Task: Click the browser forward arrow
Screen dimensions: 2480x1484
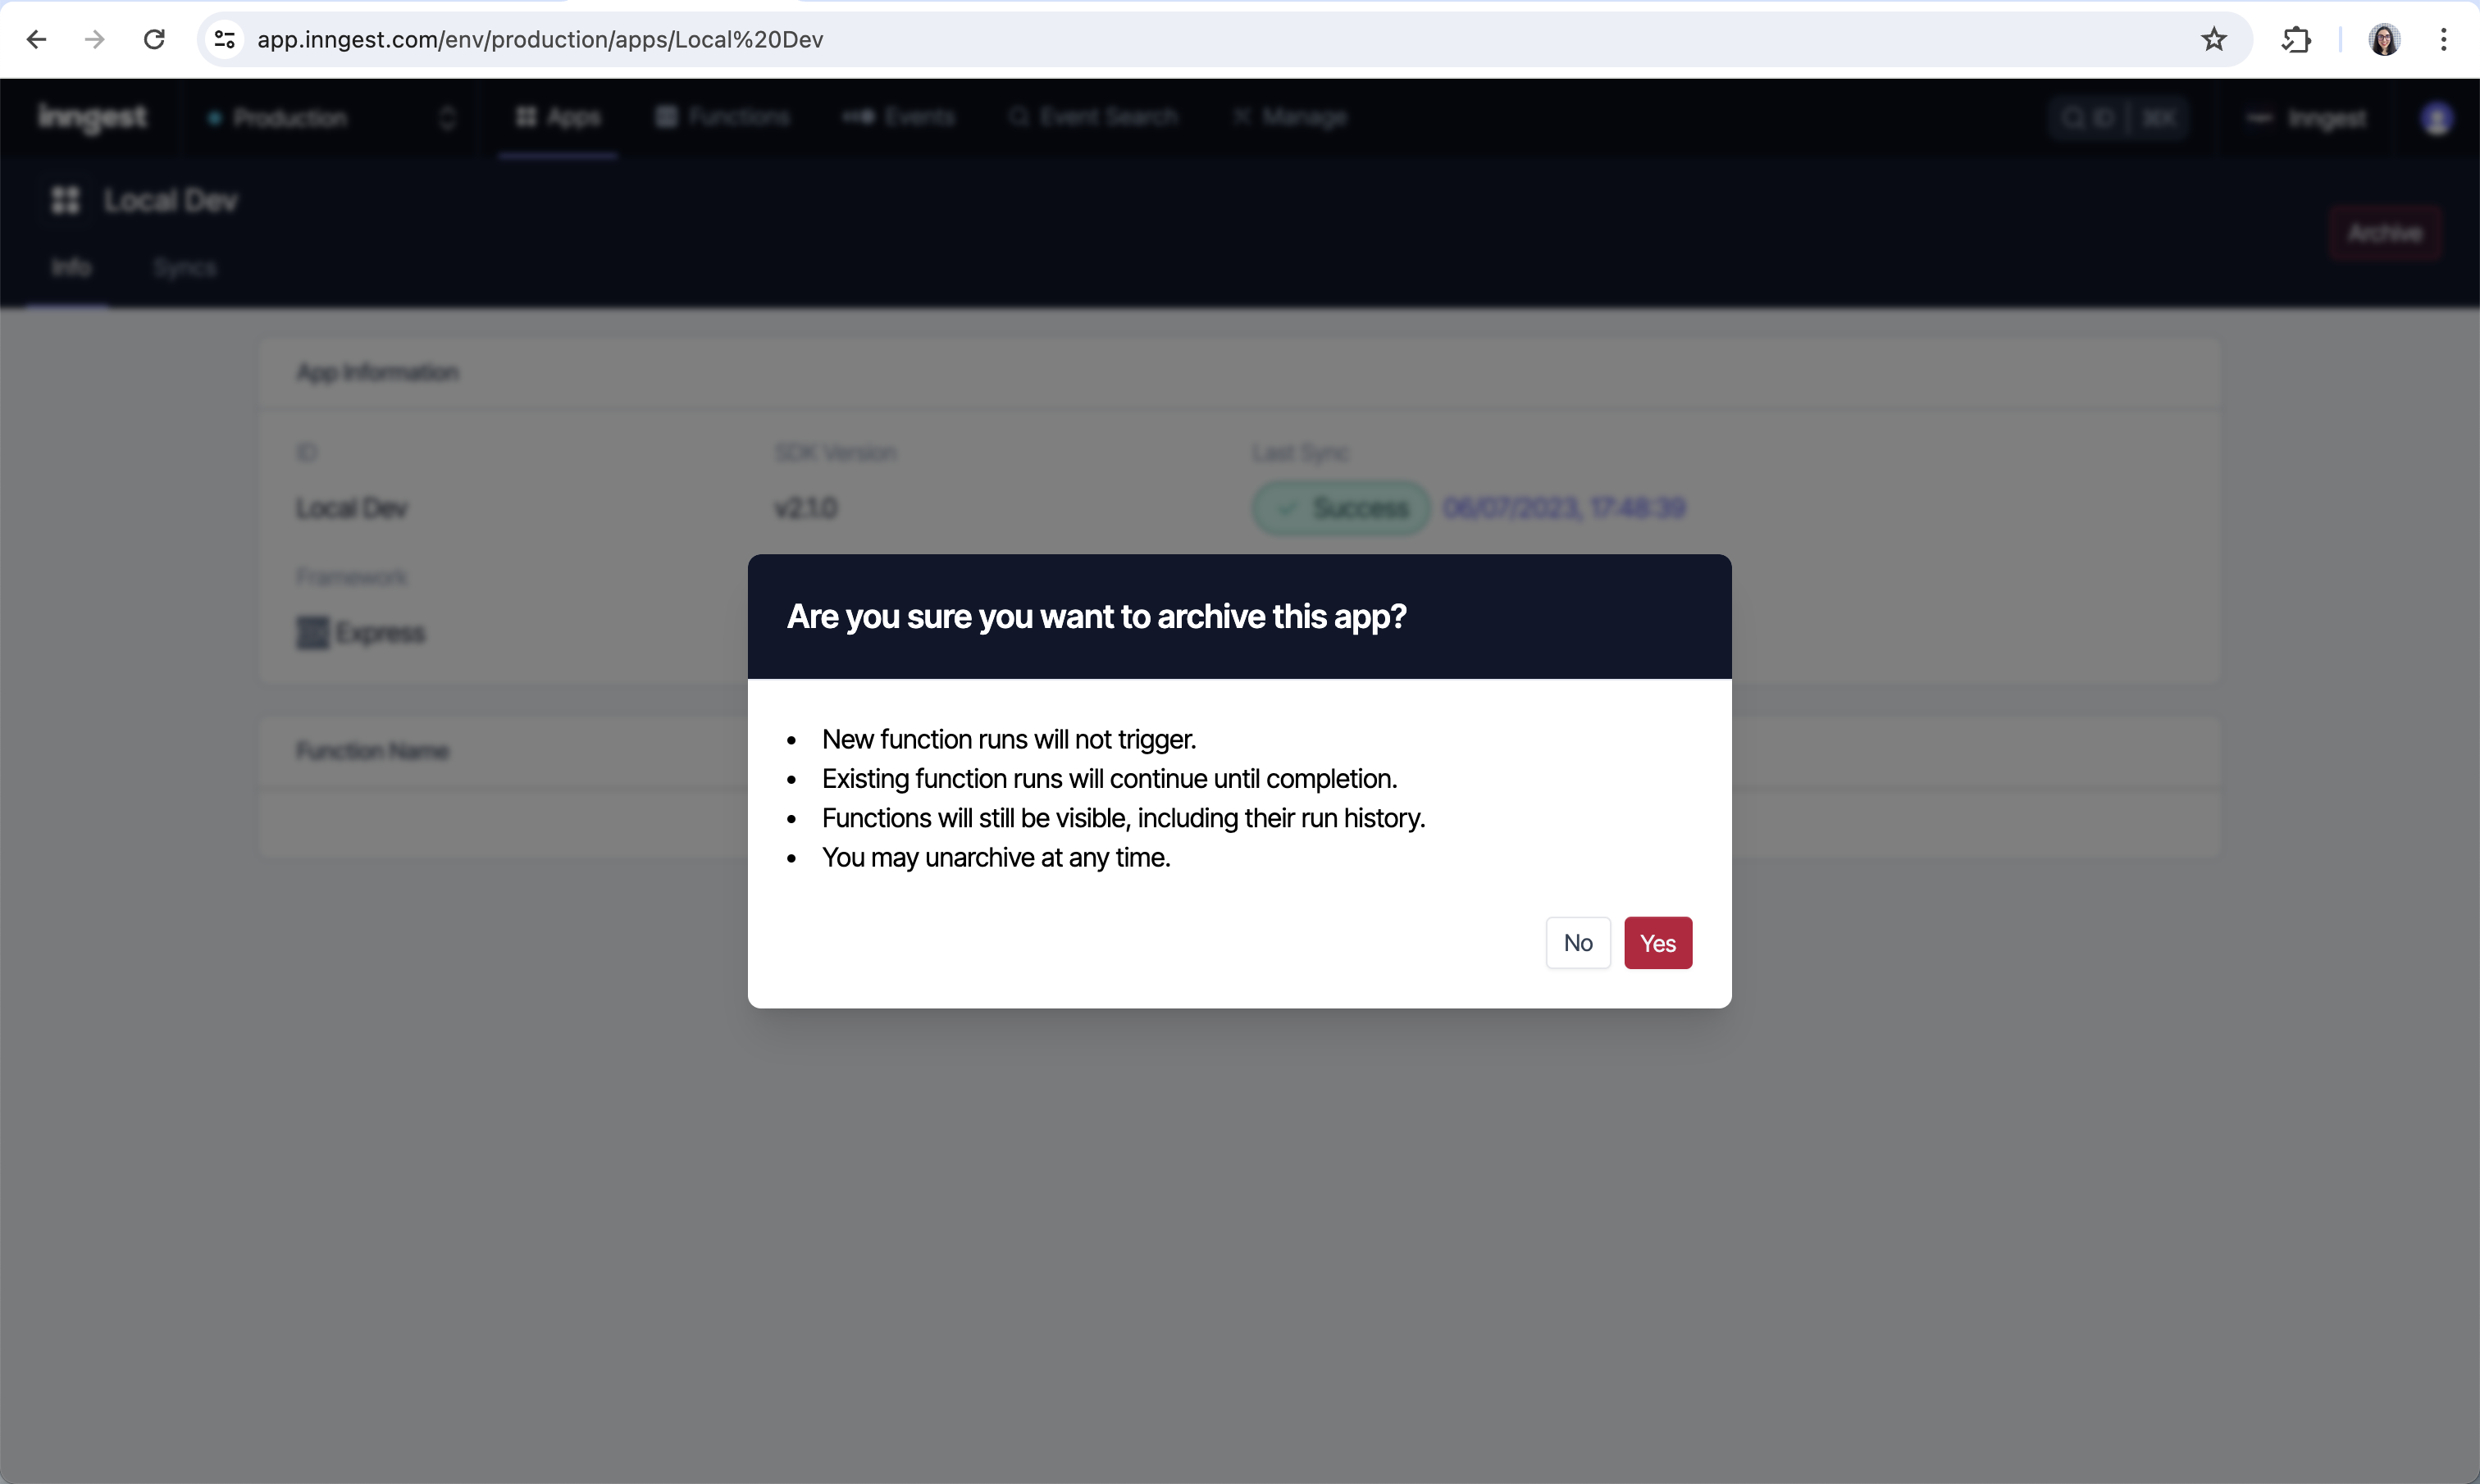Action: tap(95, 39)
